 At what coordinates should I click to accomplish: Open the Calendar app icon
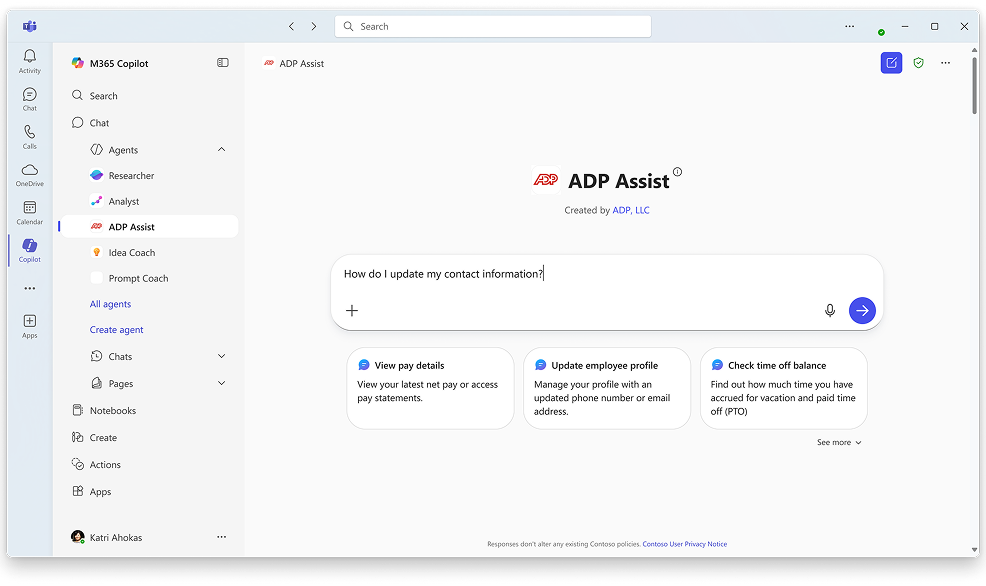[29, 210]
